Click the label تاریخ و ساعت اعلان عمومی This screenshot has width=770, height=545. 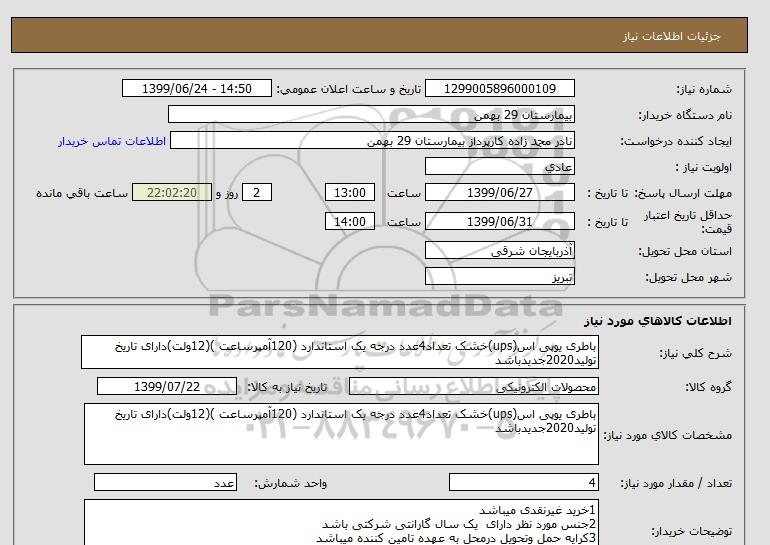349,89
